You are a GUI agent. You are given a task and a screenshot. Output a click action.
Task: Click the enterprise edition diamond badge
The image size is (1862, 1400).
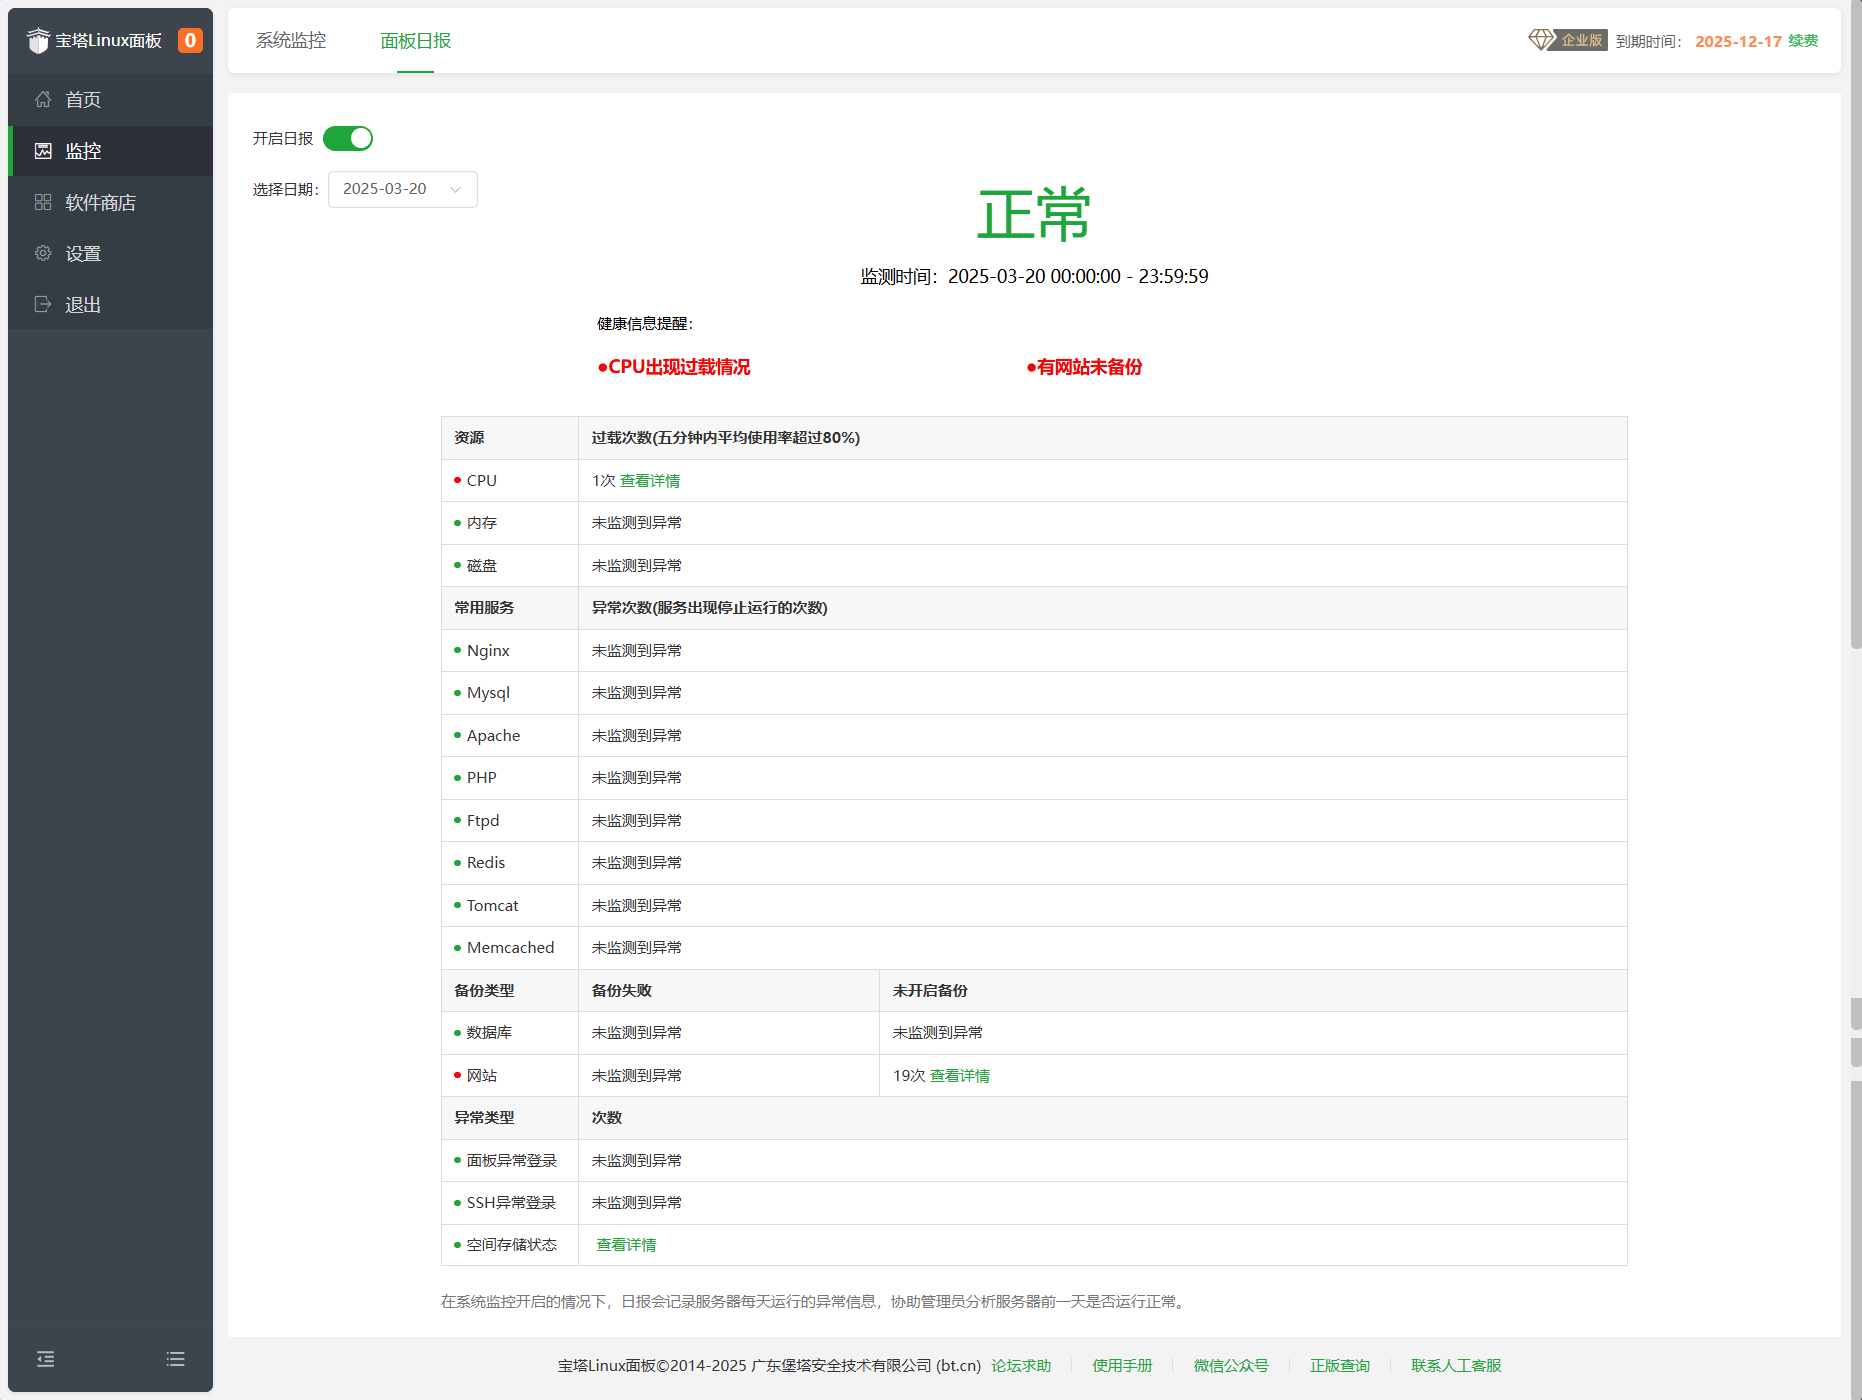tap(1567, 40)
